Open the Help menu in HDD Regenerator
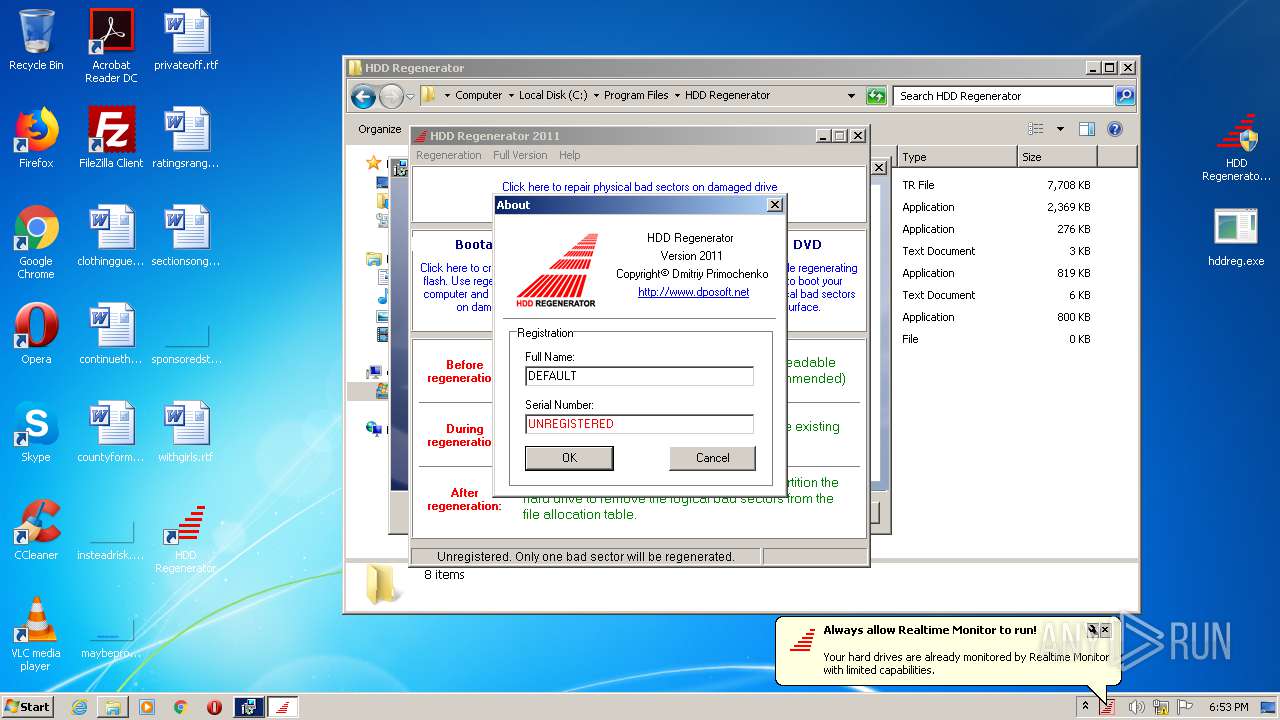 coord(569,155)
